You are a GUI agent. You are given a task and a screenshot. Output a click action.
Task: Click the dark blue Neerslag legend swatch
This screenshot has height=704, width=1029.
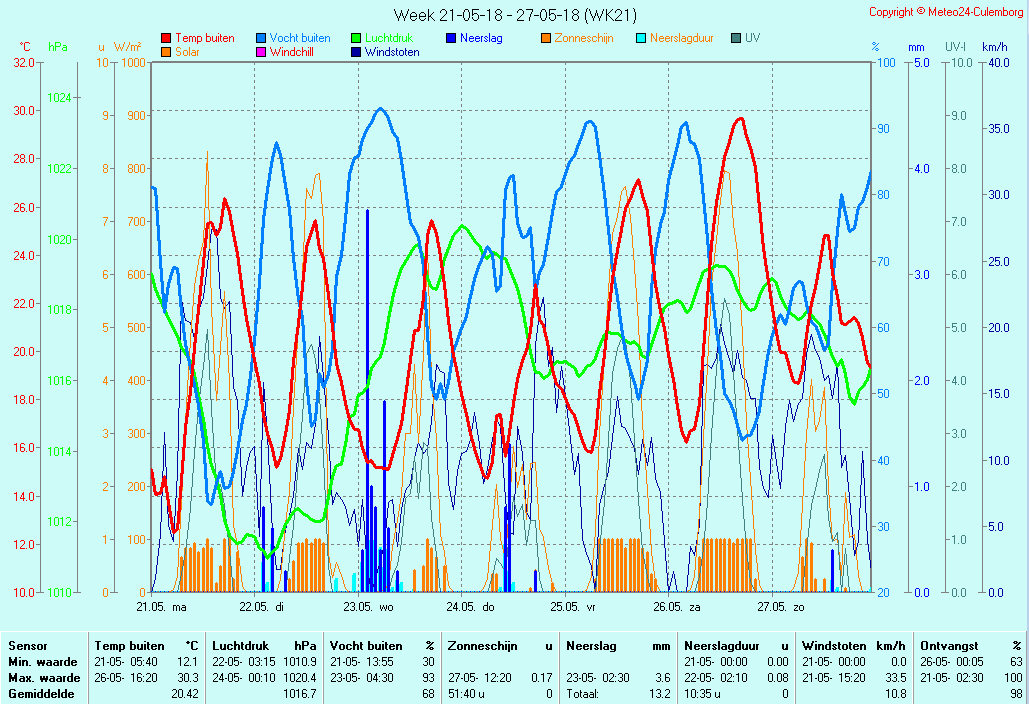point(451,38)
